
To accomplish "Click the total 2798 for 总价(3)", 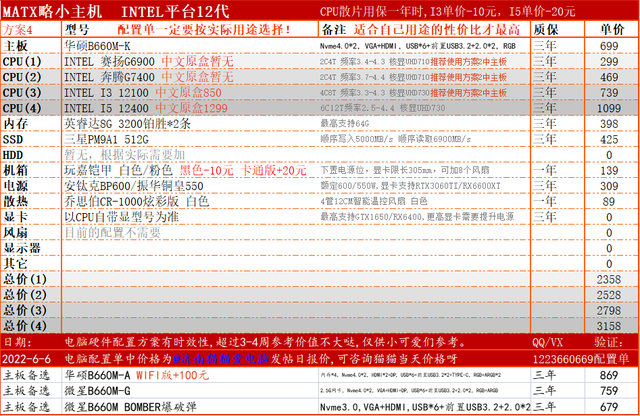I will (x=609, y=311).
